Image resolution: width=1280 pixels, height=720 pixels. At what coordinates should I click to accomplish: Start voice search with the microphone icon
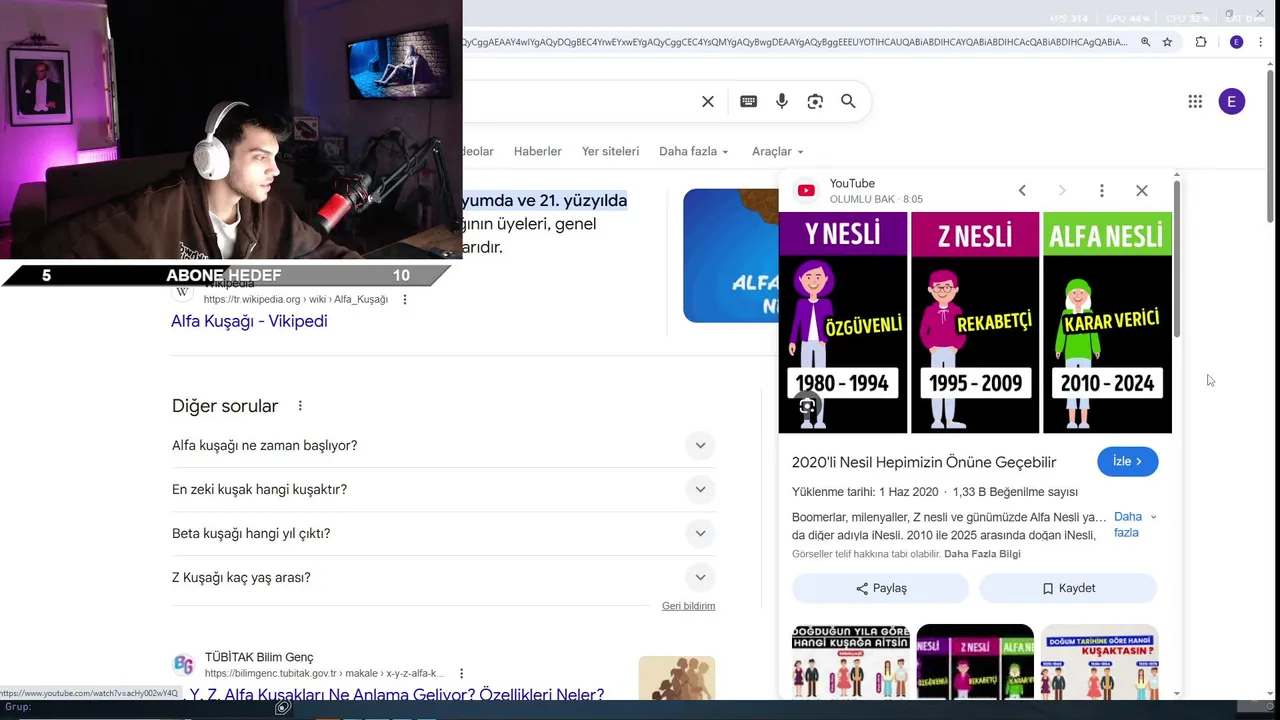[782, 101]
